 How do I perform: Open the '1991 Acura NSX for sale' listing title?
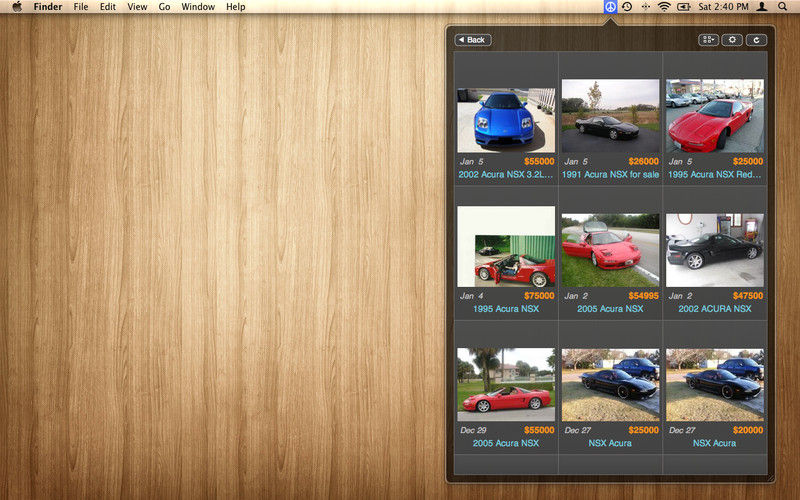click(610, 174)
